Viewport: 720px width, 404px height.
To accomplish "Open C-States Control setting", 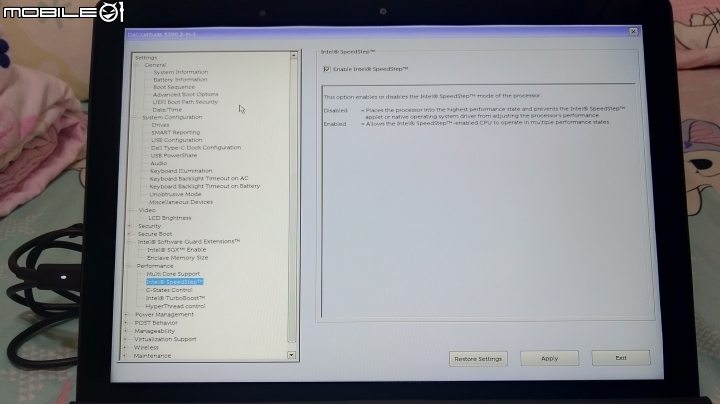I will (x=169, y=290).
